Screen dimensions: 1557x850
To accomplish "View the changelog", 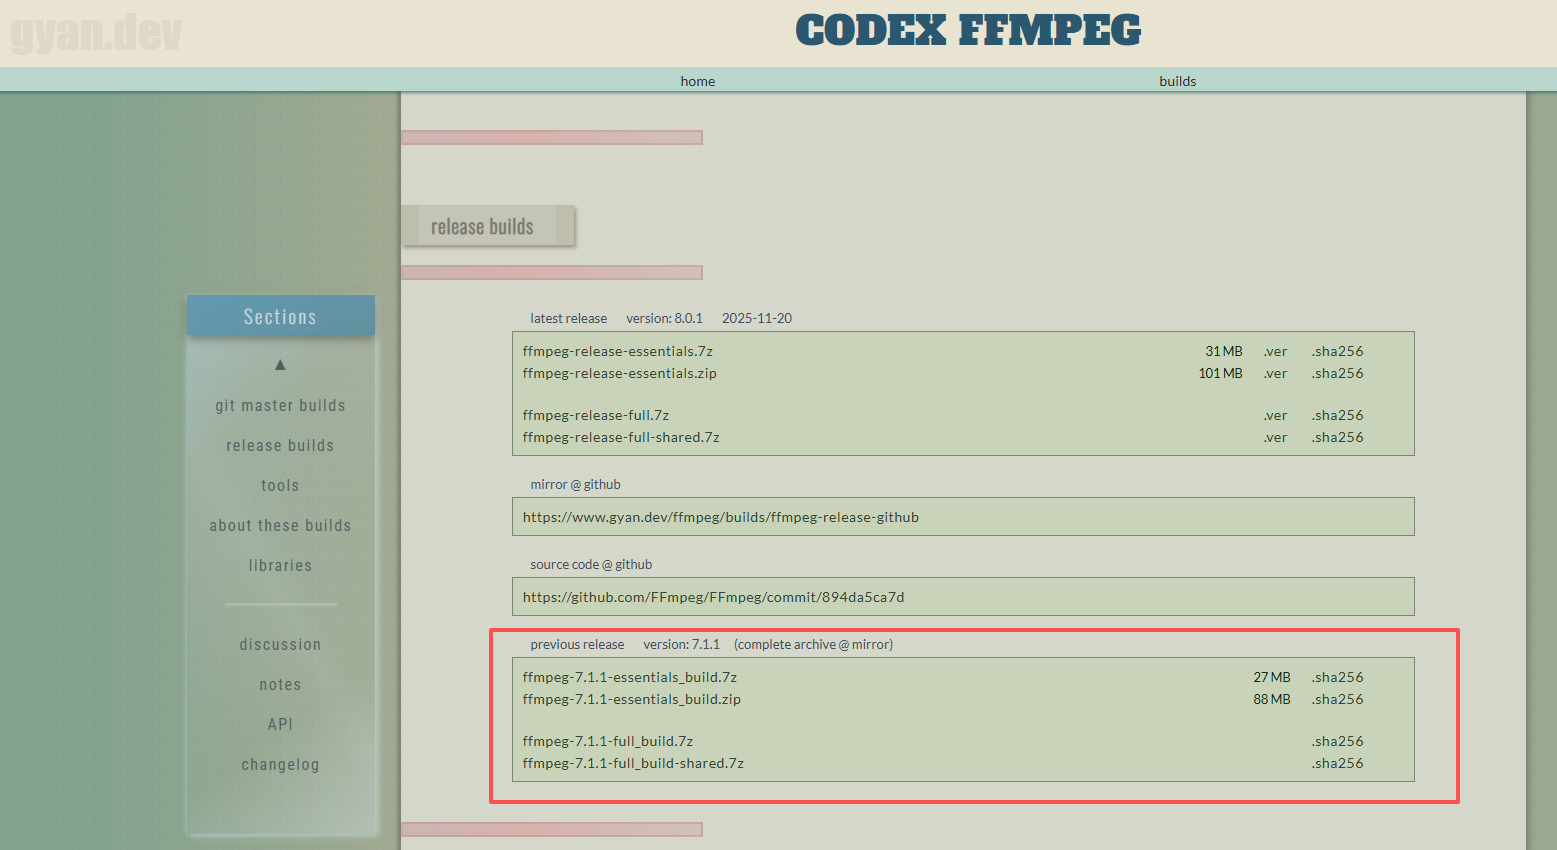I will (280, 764).
